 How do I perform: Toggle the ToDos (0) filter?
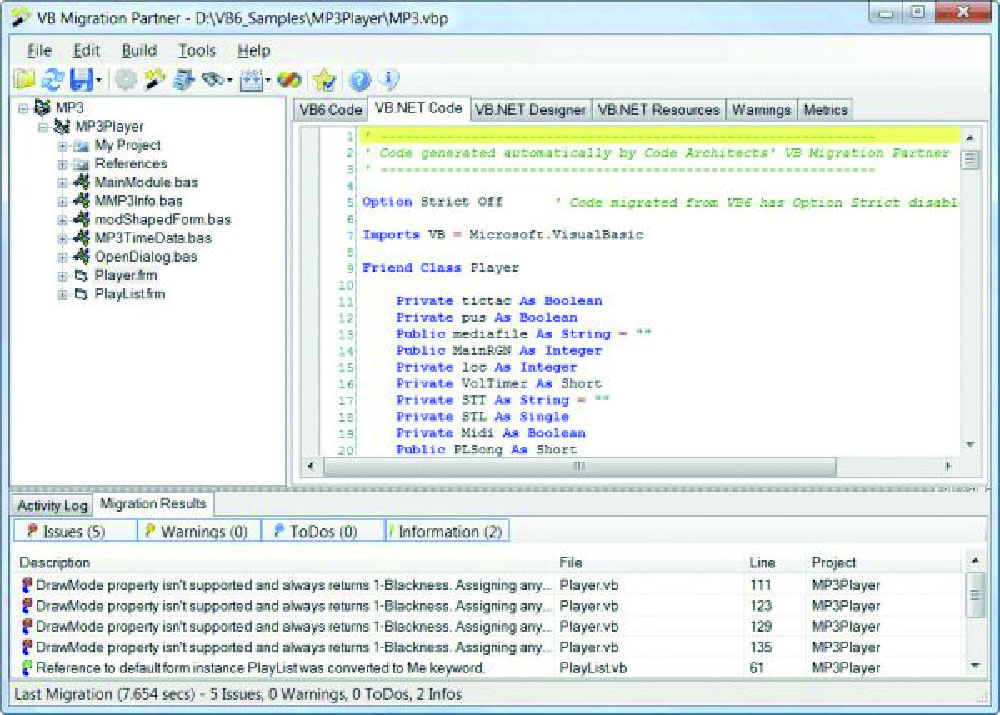[x=323, y=531]
